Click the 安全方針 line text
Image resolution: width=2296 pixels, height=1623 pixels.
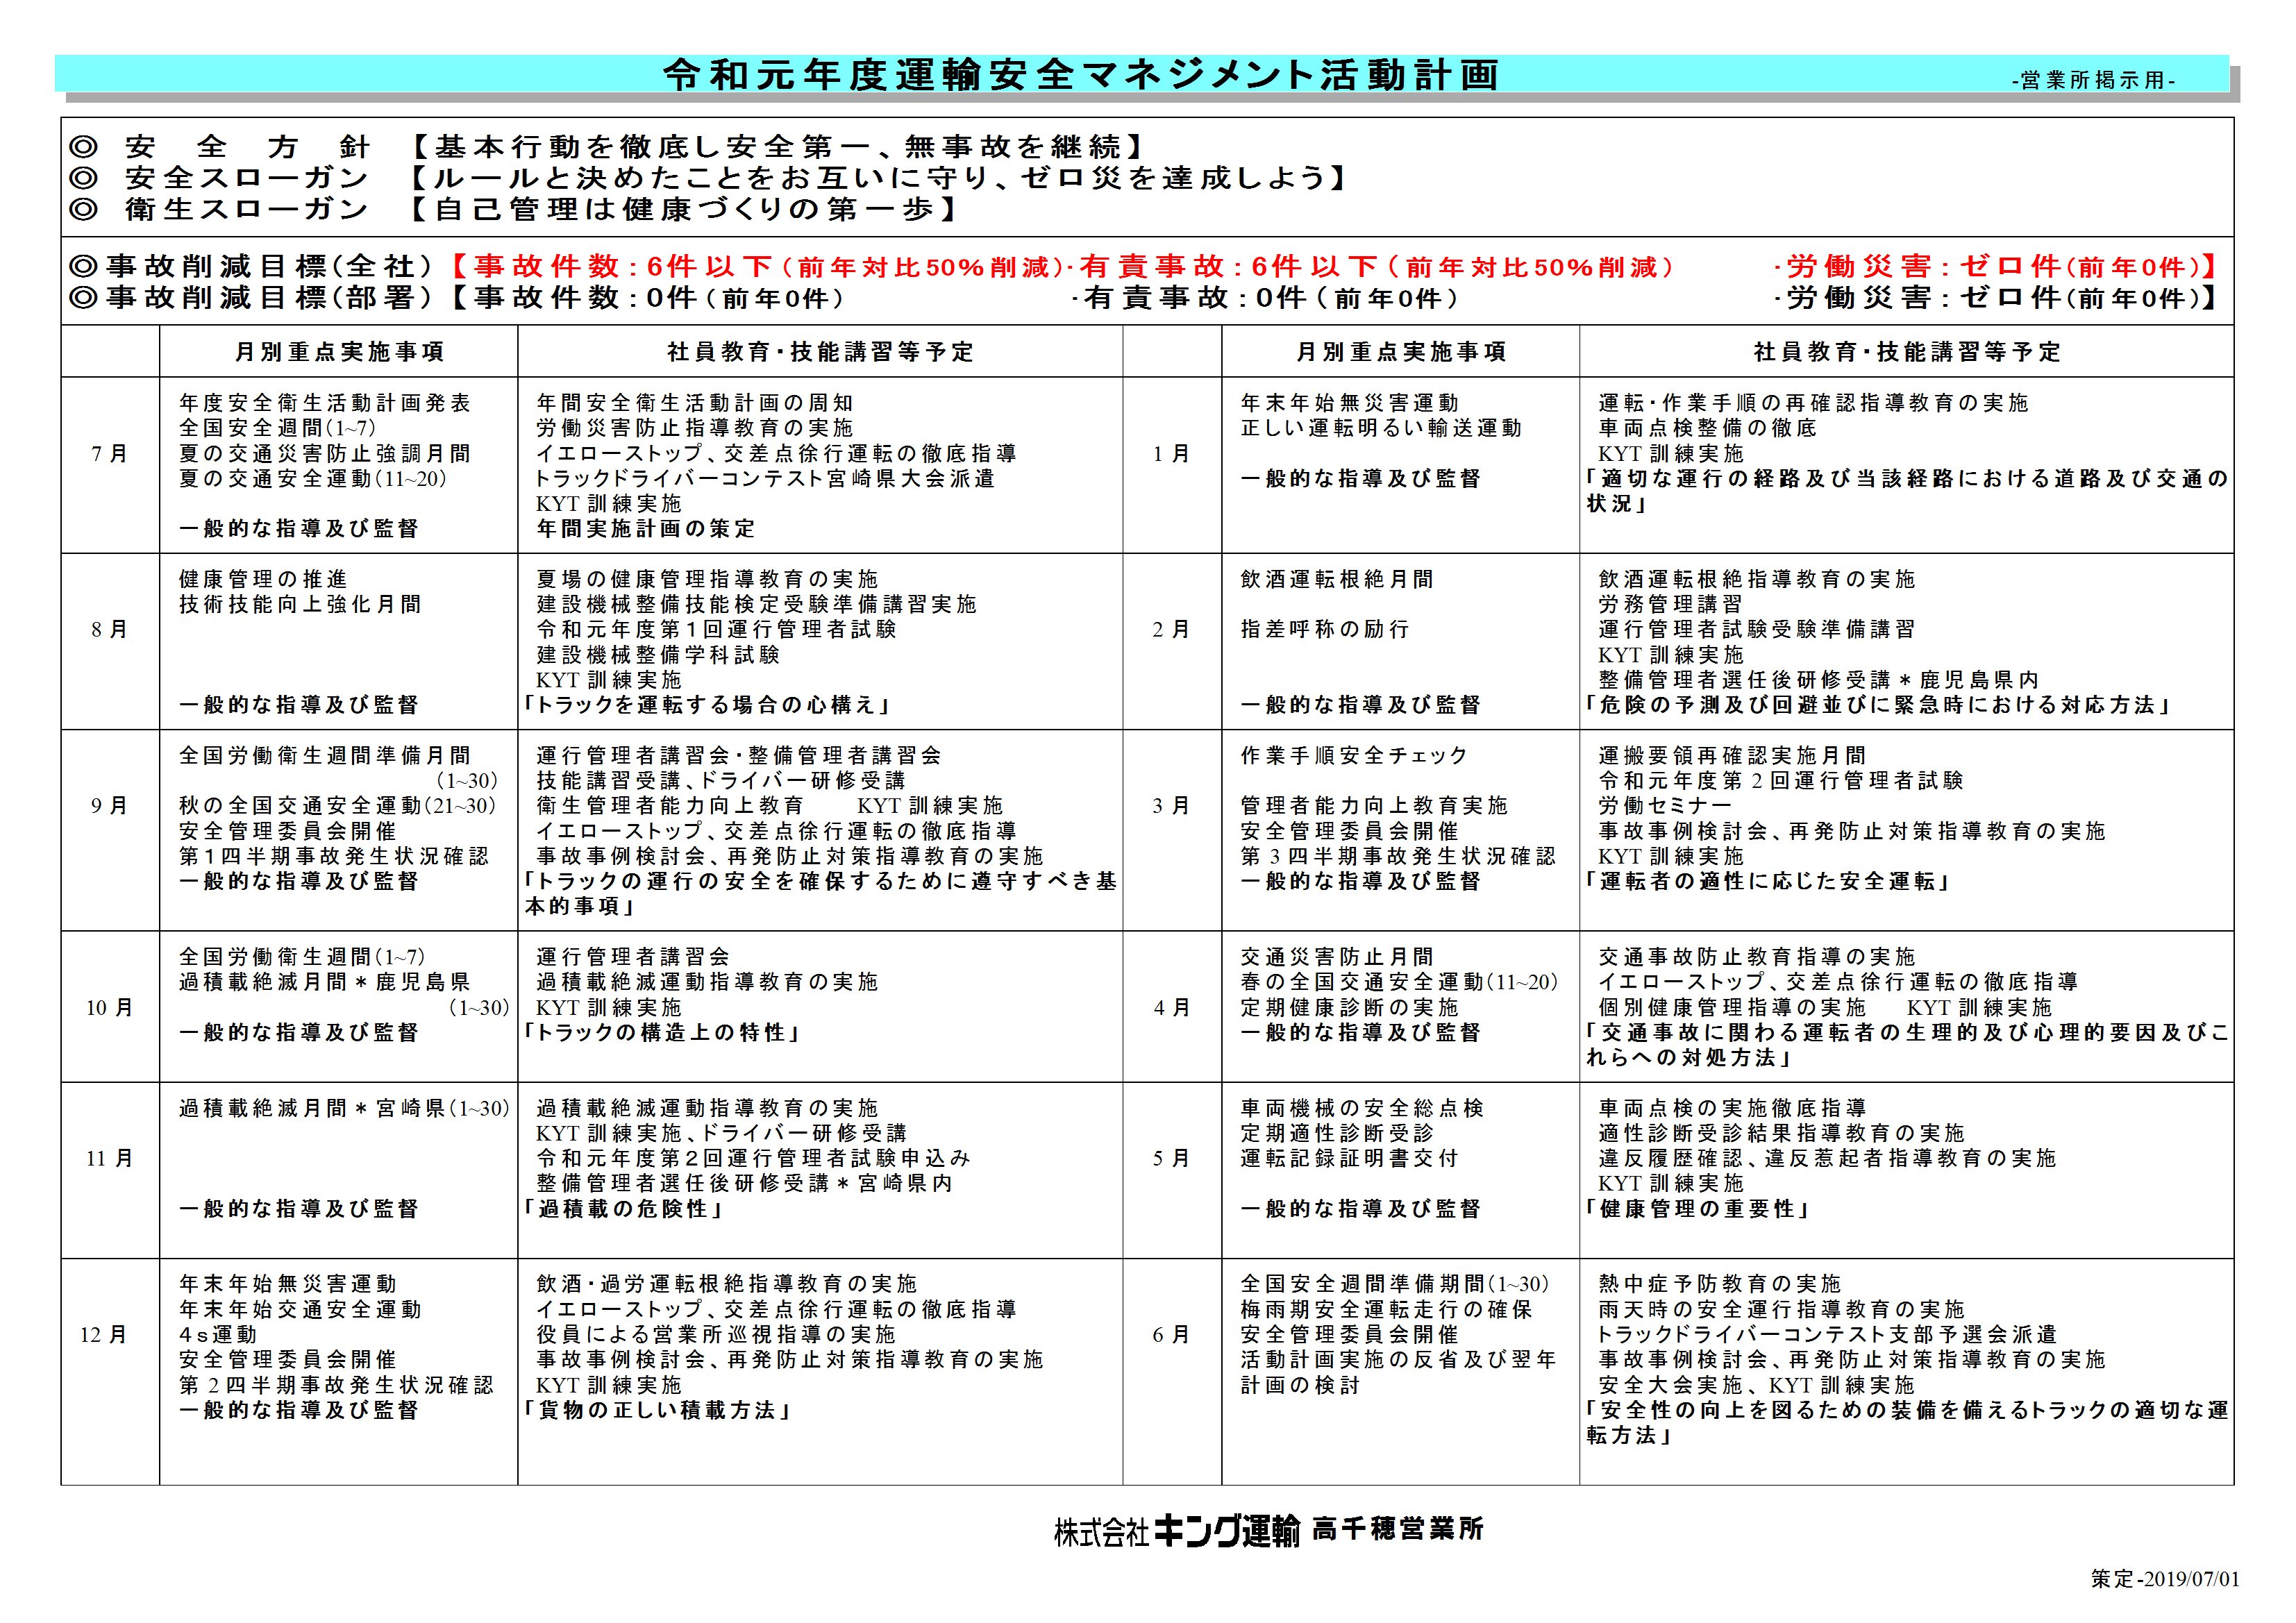tap(607, 147)
